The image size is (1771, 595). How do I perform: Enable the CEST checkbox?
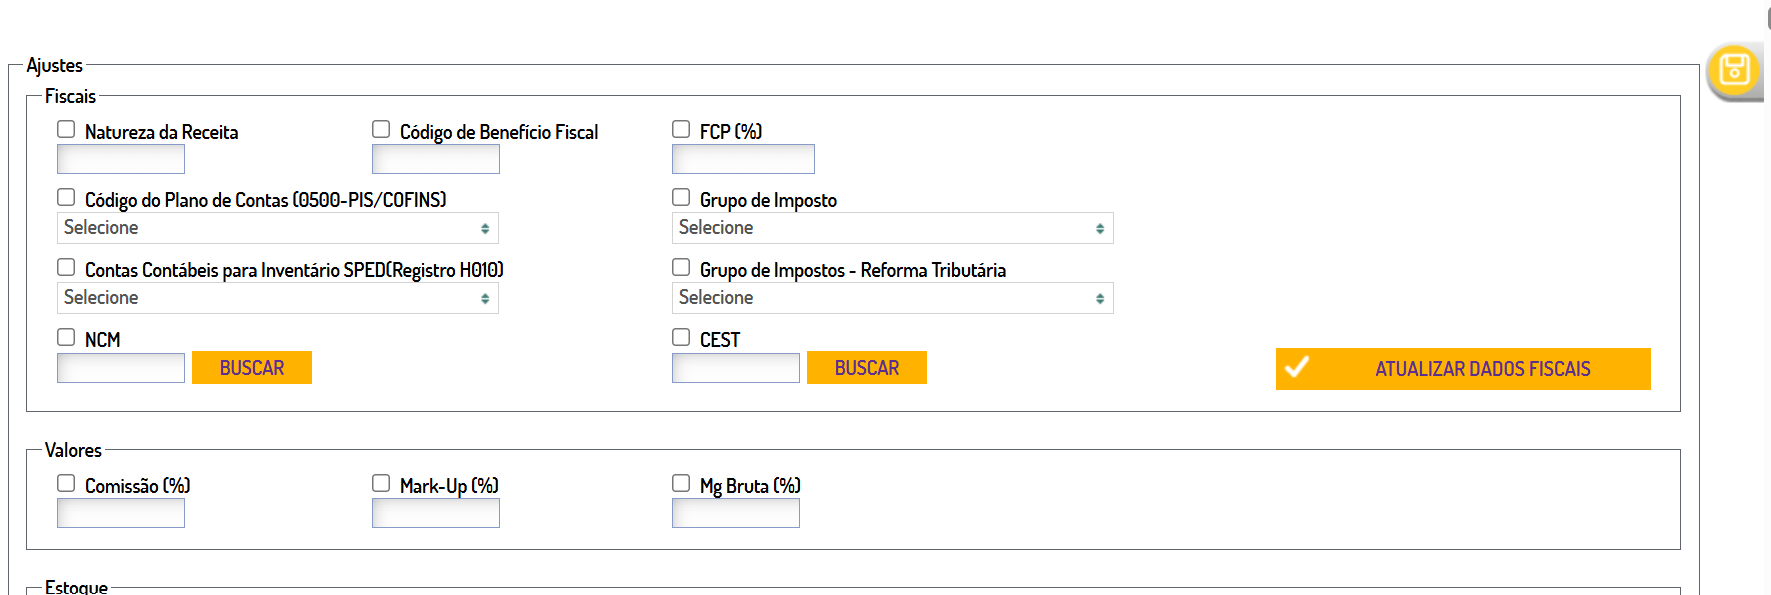pos(681,337)
